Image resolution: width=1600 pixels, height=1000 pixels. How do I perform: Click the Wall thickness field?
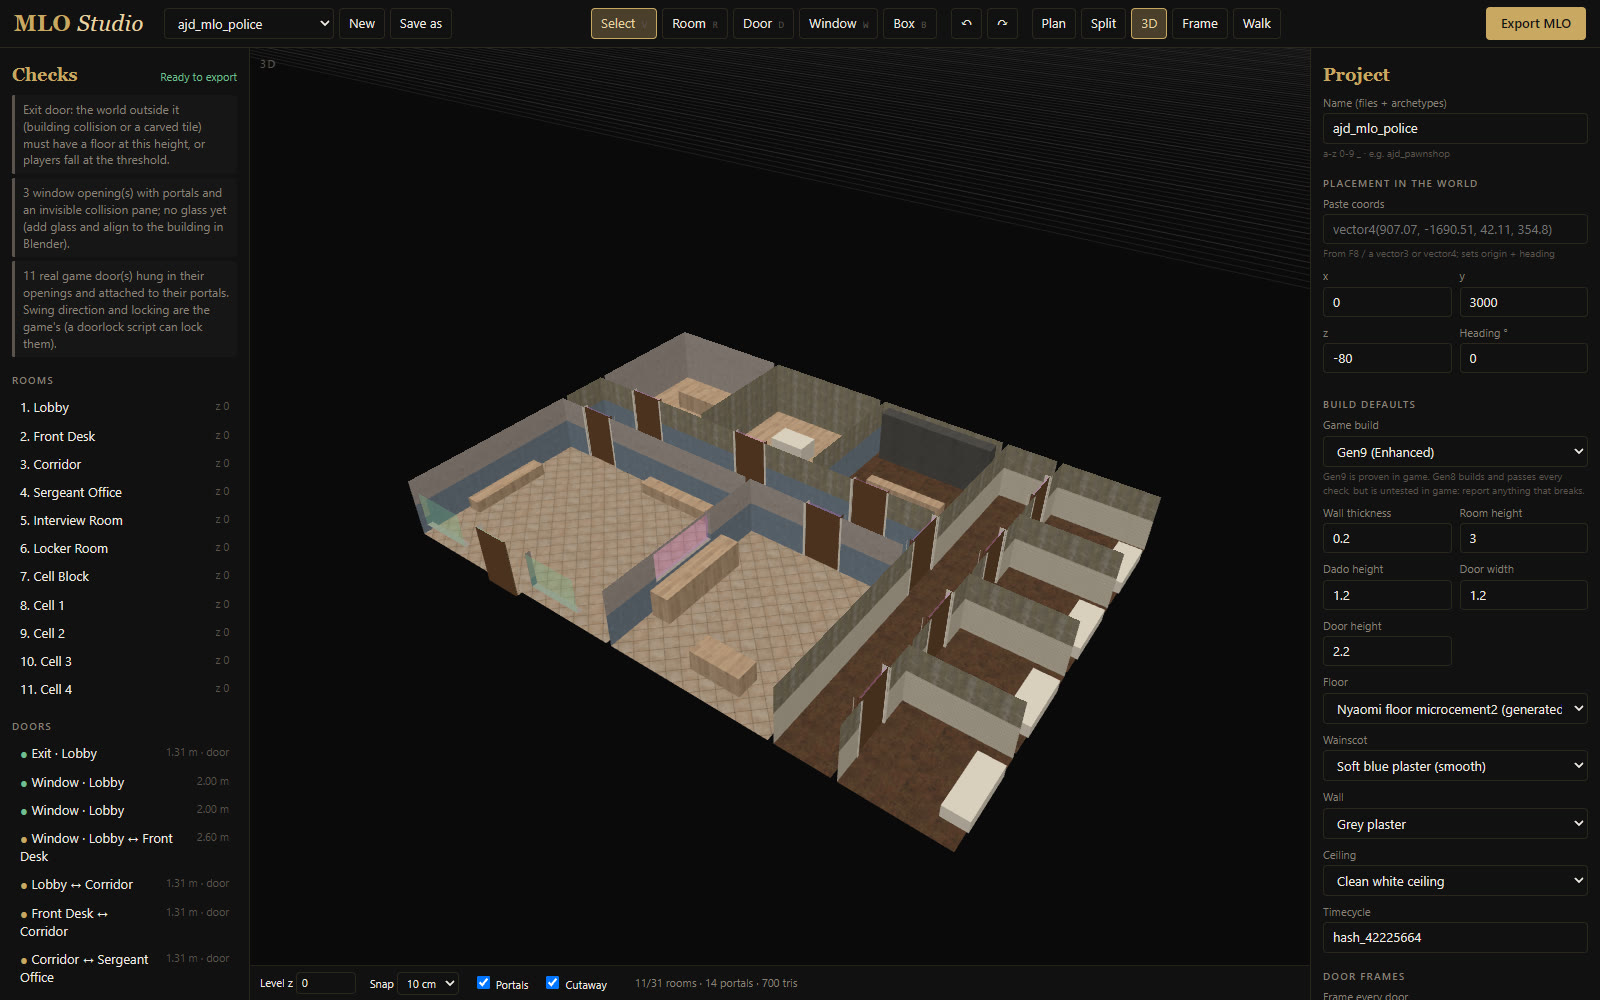(x=1387, y=538)
